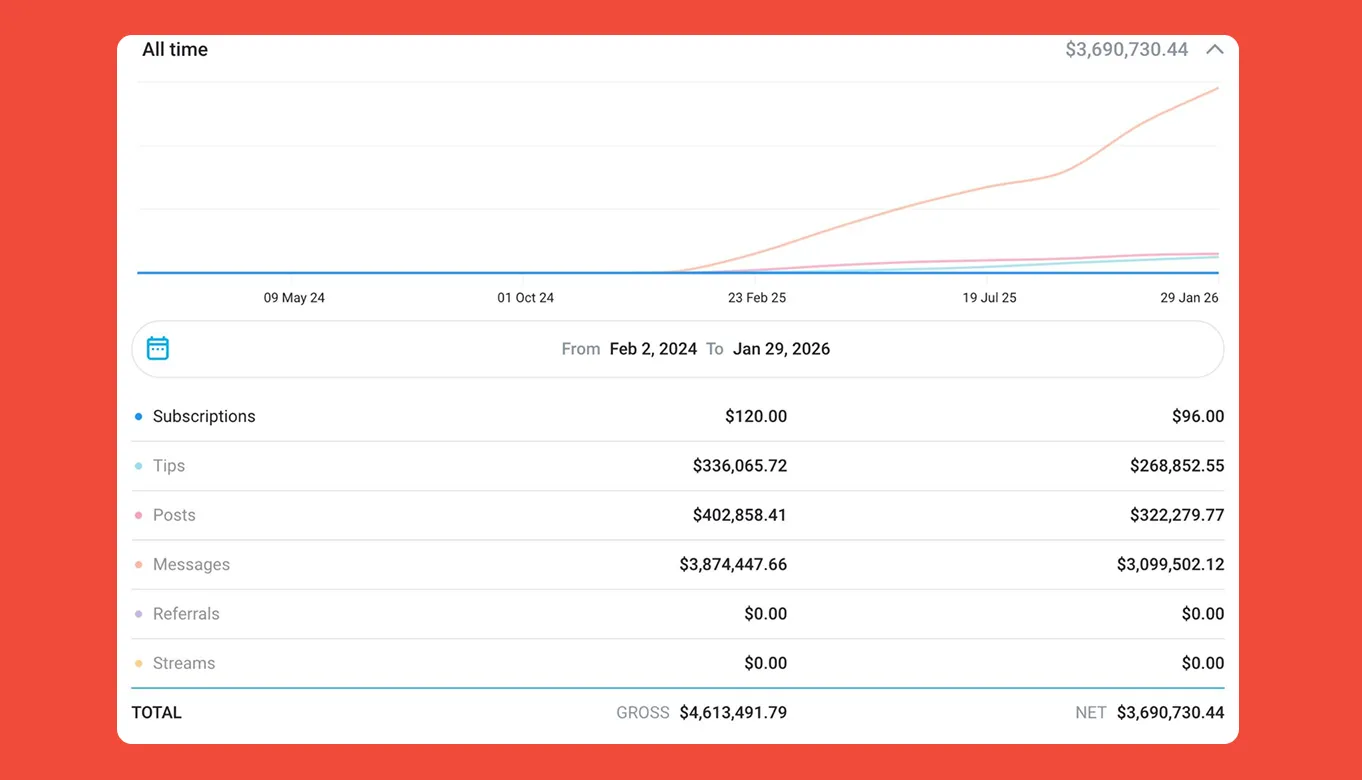Viewport: 1362px width, 780px height.
Task: Select the To date Jan 29, 2026
Action: pyautogui.click(x=781, y=349)
